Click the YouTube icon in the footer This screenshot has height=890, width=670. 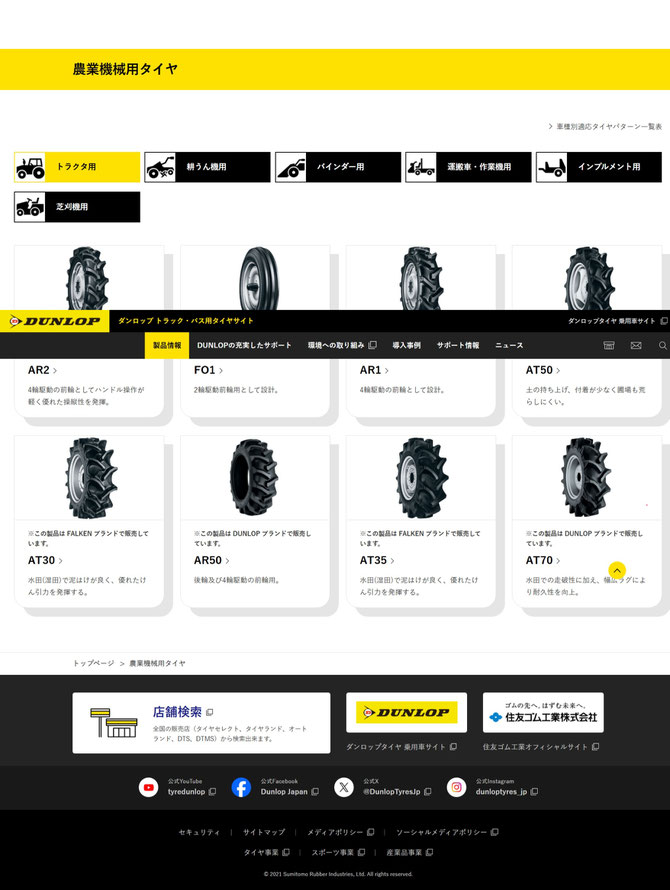[x=149, y=787]
